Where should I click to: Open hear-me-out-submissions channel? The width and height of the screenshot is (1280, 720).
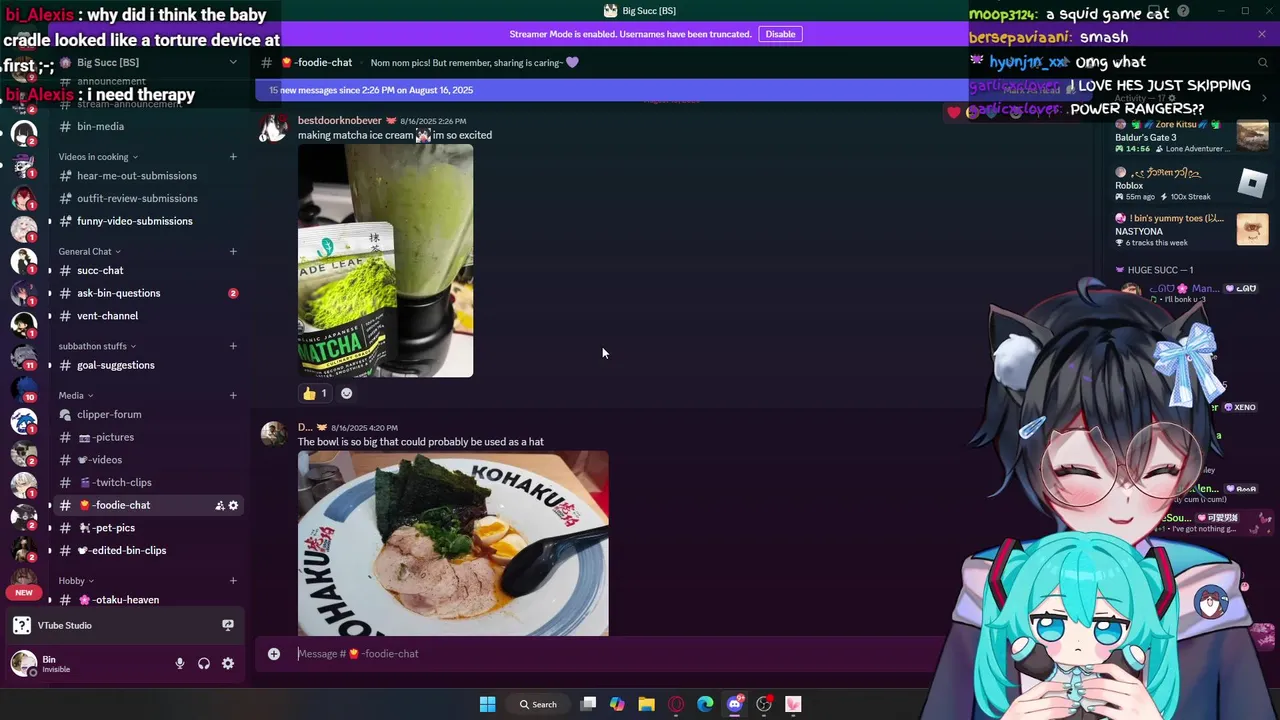pos(147,176)
